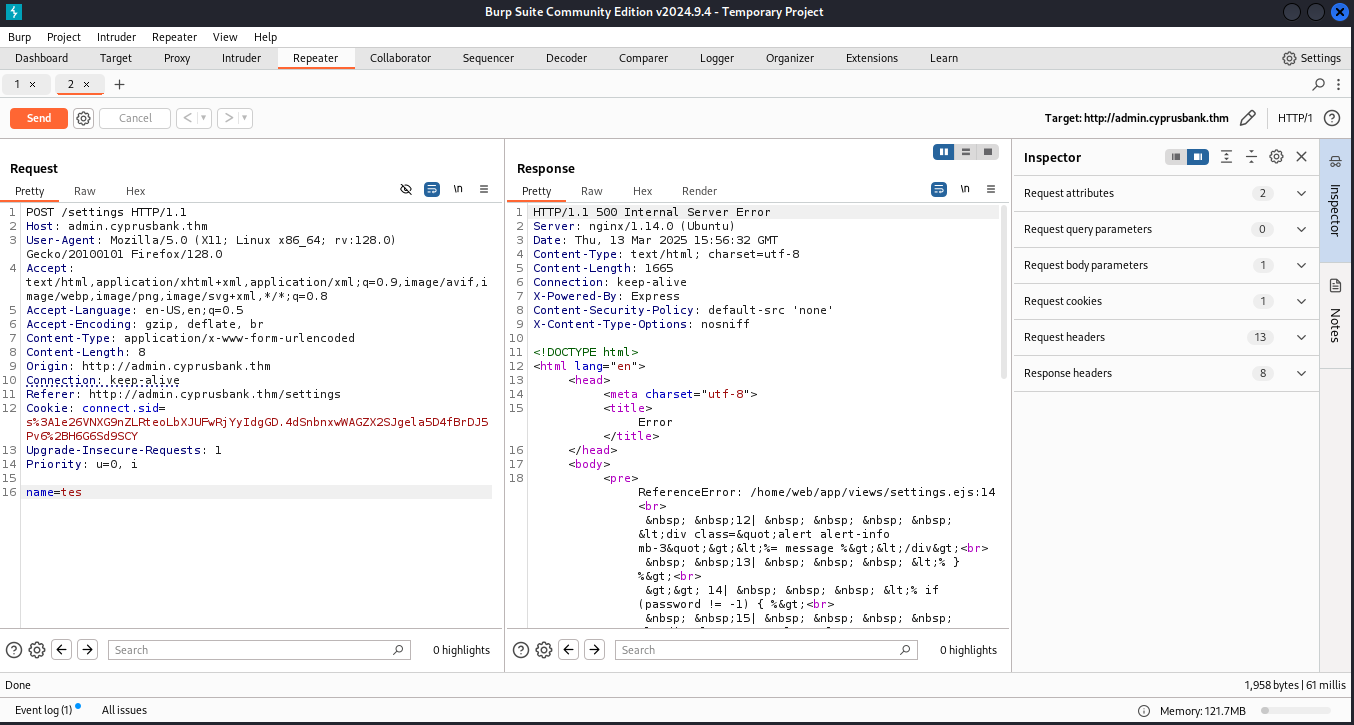Jump to next response search match
Viewport: 1354px width, 725px height.
click(x=595, y=650)
